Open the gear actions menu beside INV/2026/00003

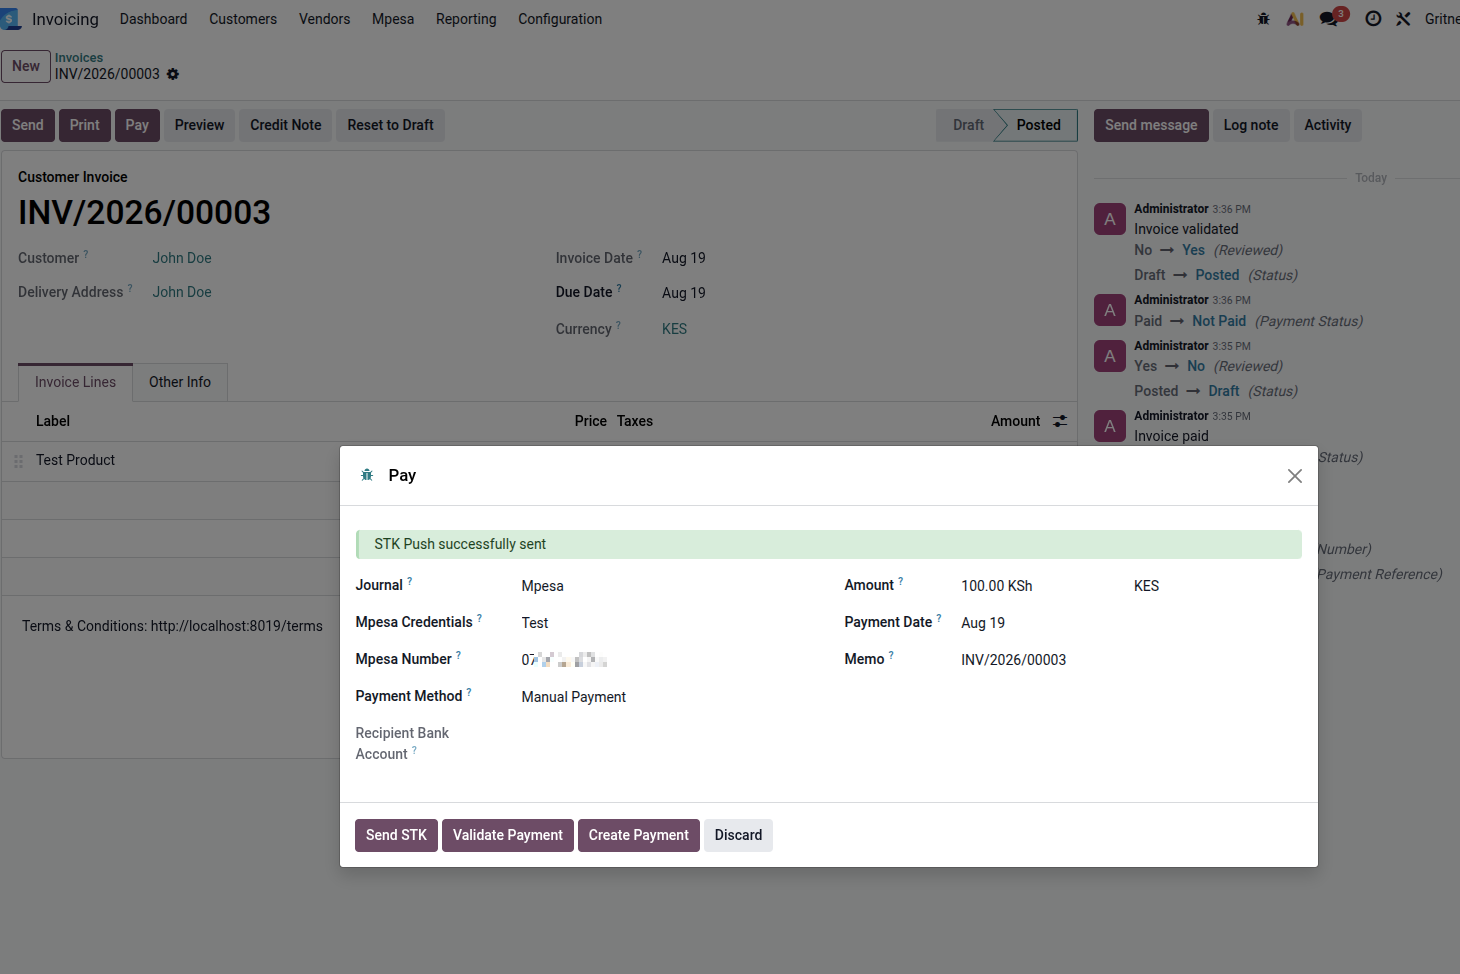tap(173, 74)
